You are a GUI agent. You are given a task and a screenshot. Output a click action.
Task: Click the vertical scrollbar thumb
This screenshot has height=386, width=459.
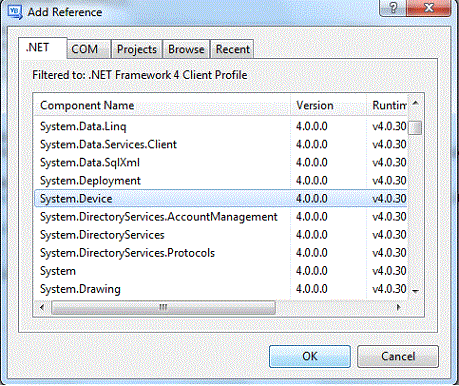415,128
